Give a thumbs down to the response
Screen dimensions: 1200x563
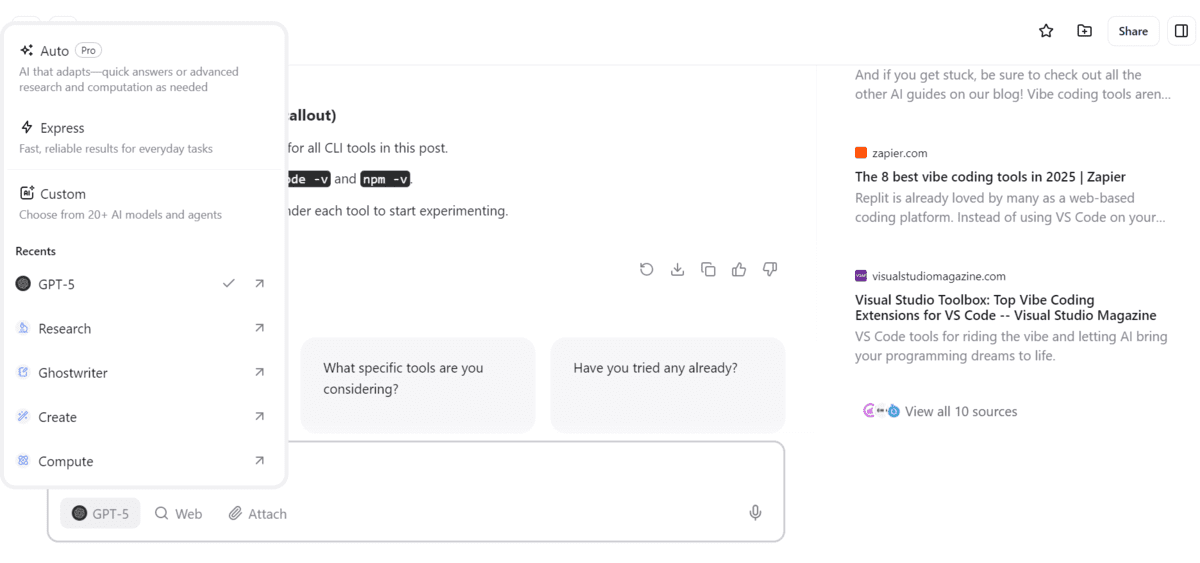click(x=770, y=269)
